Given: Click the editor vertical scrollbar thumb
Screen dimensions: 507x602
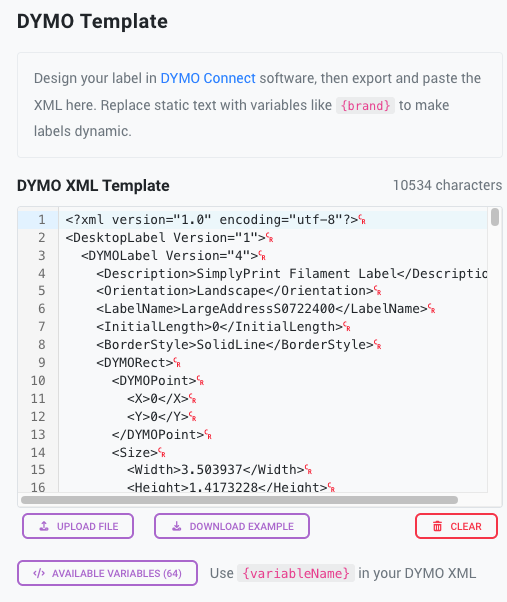Looking at the screenshot, I should 495,217.
